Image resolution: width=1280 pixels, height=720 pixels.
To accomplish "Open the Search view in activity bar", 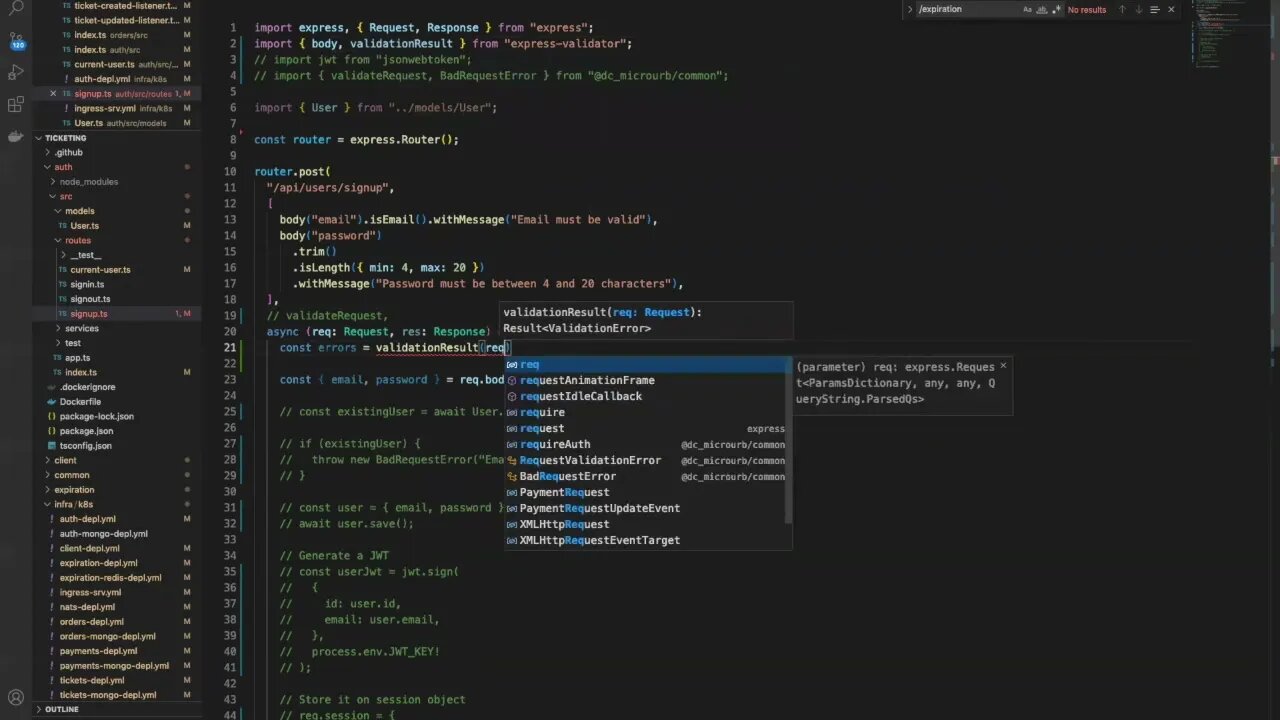I will tap(16, 8).
